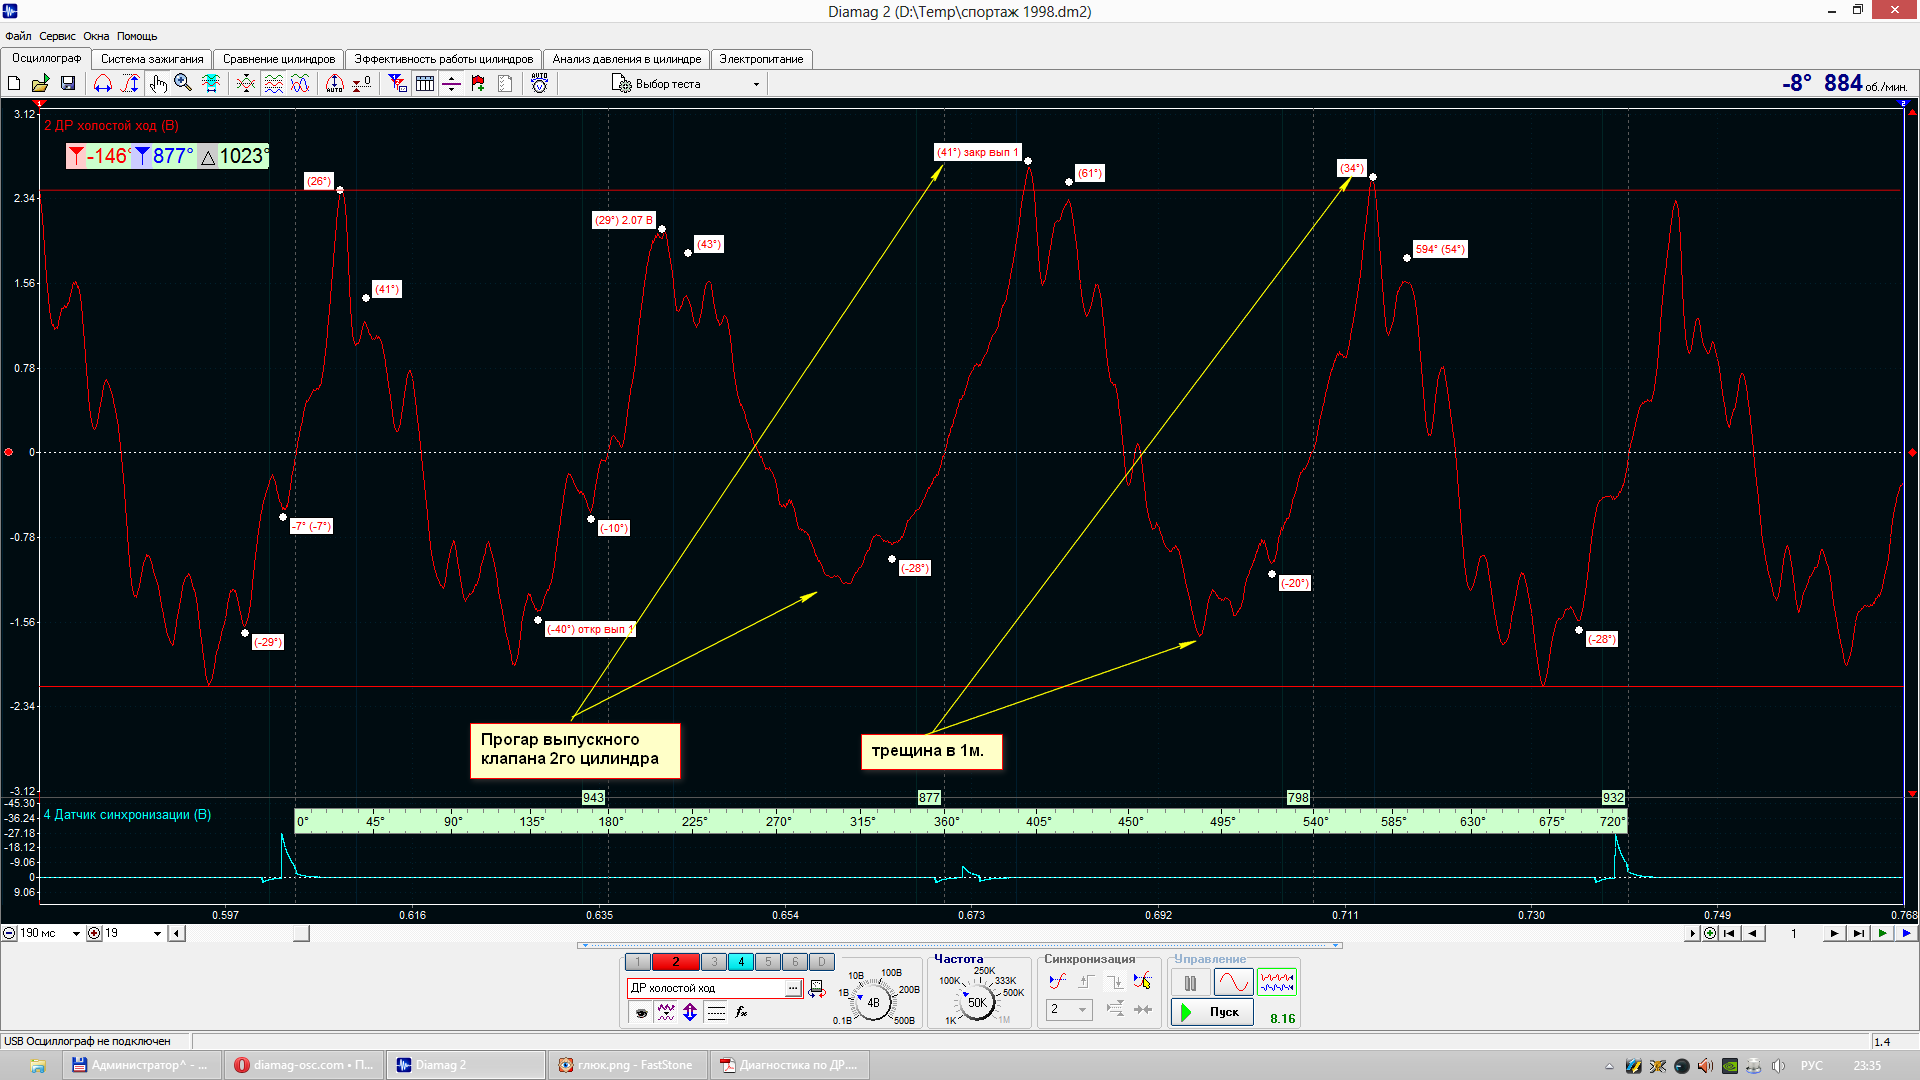Click the vertical position arrows icon
This screenshot has width=1920, height=1080.
(x=690, y=1013)
